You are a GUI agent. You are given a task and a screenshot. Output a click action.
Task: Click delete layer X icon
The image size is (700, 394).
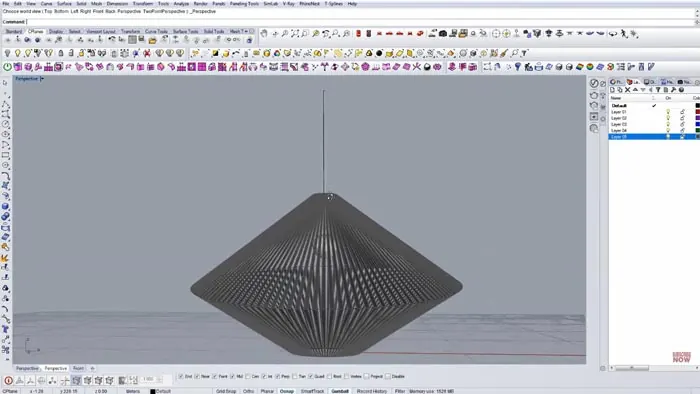[628, 90]
